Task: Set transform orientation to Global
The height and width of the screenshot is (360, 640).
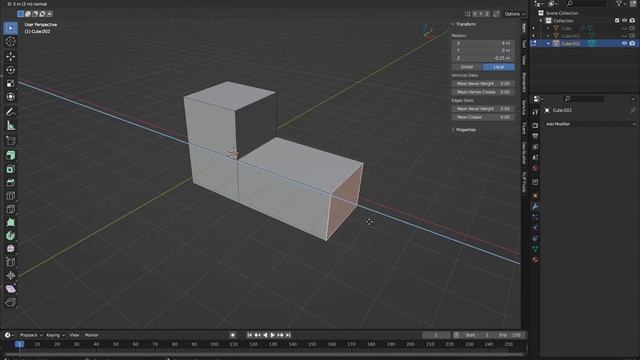Action: (467, 67)
